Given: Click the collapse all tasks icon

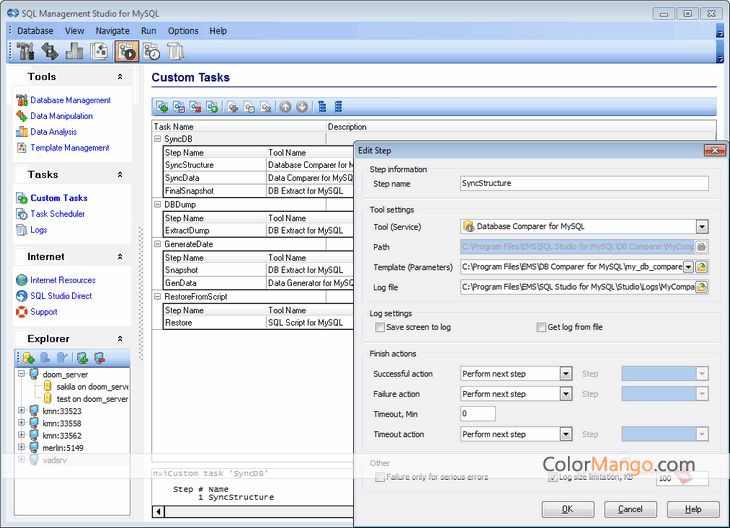Looking at the screenshot, I should click(x=338, y=107).
